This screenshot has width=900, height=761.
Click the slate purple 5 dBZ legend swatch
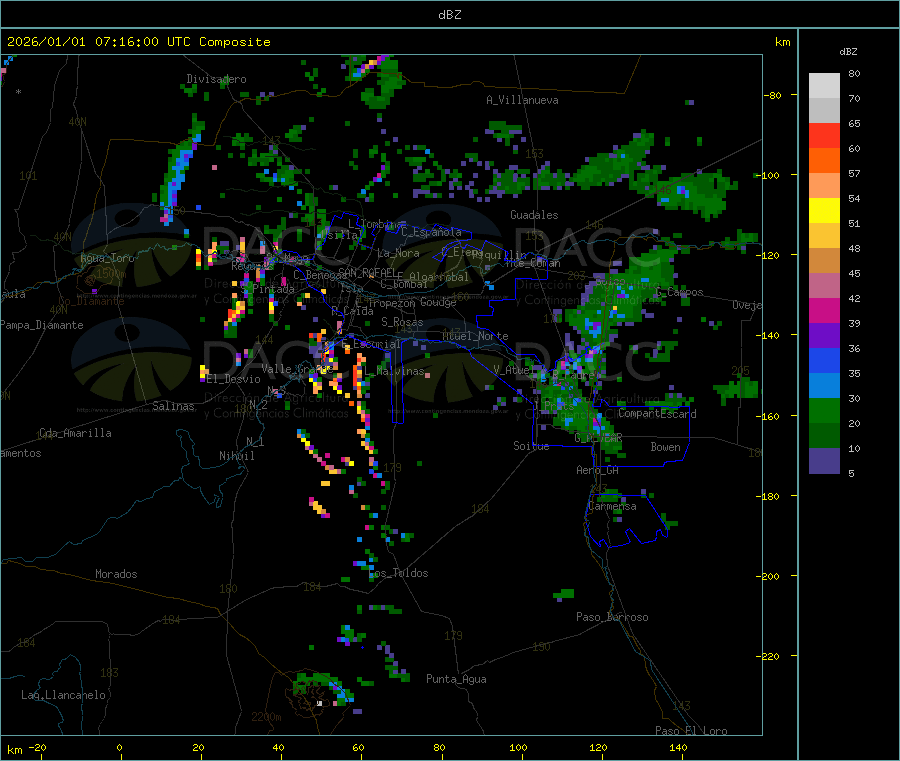point(824,461)
